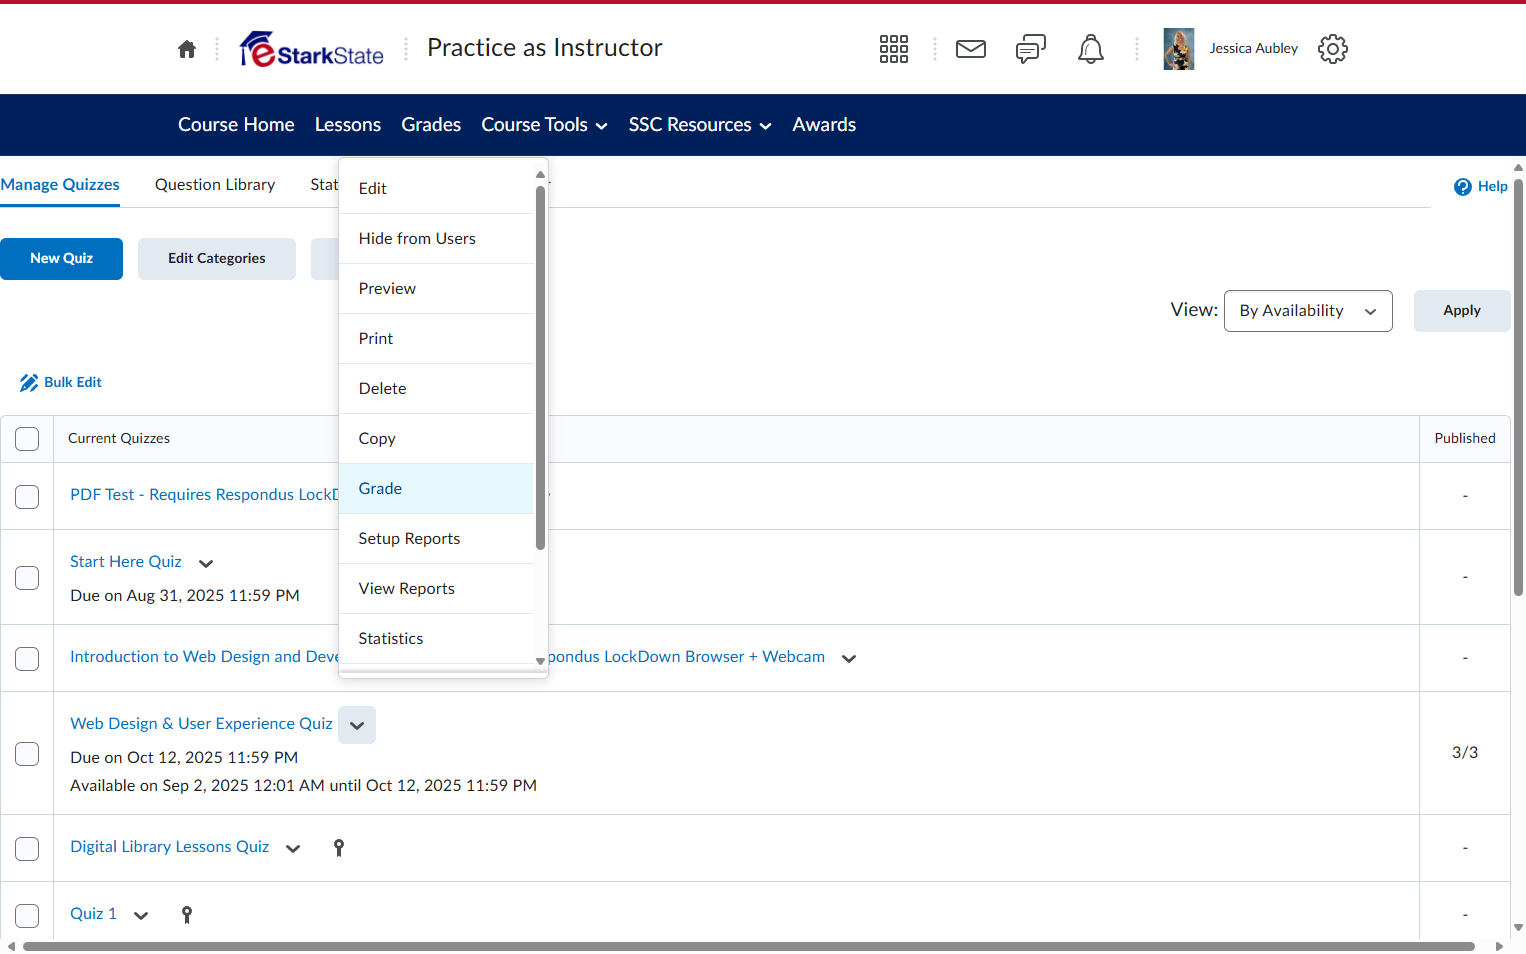Click the context menu vertical scrollbar
Image resolution: width=1526 pixels, height=954 pixels.
click(540, 368)
